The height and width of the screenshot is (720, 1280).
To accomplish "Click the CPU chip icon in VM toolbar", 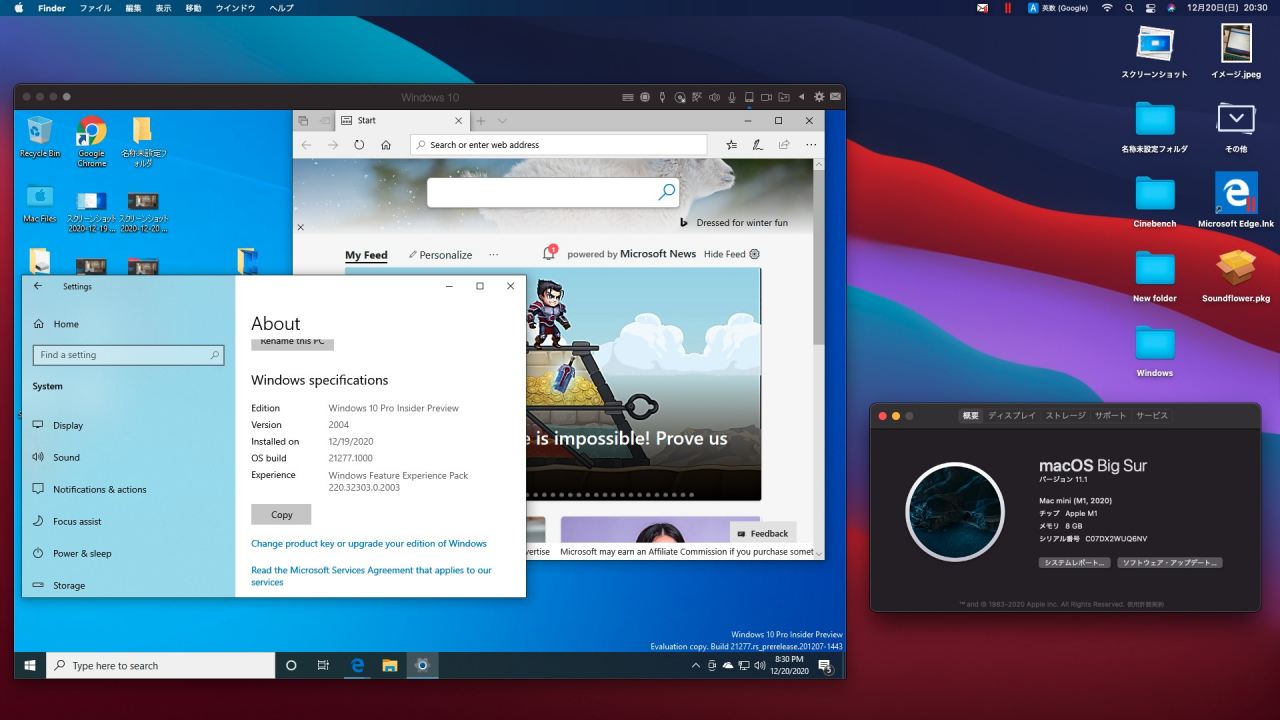I will (645, 97).
